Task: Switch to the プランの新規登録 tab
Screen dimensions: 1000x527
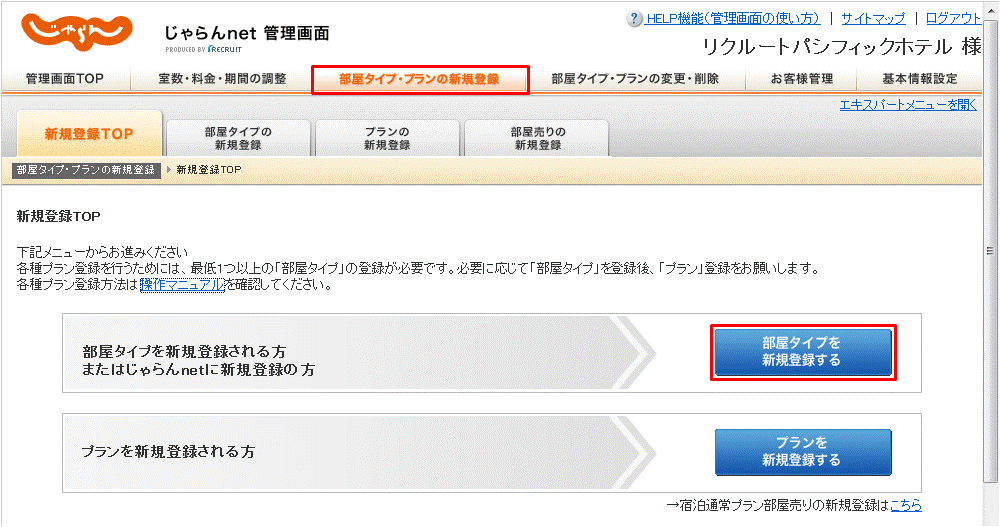Action: 387,138
